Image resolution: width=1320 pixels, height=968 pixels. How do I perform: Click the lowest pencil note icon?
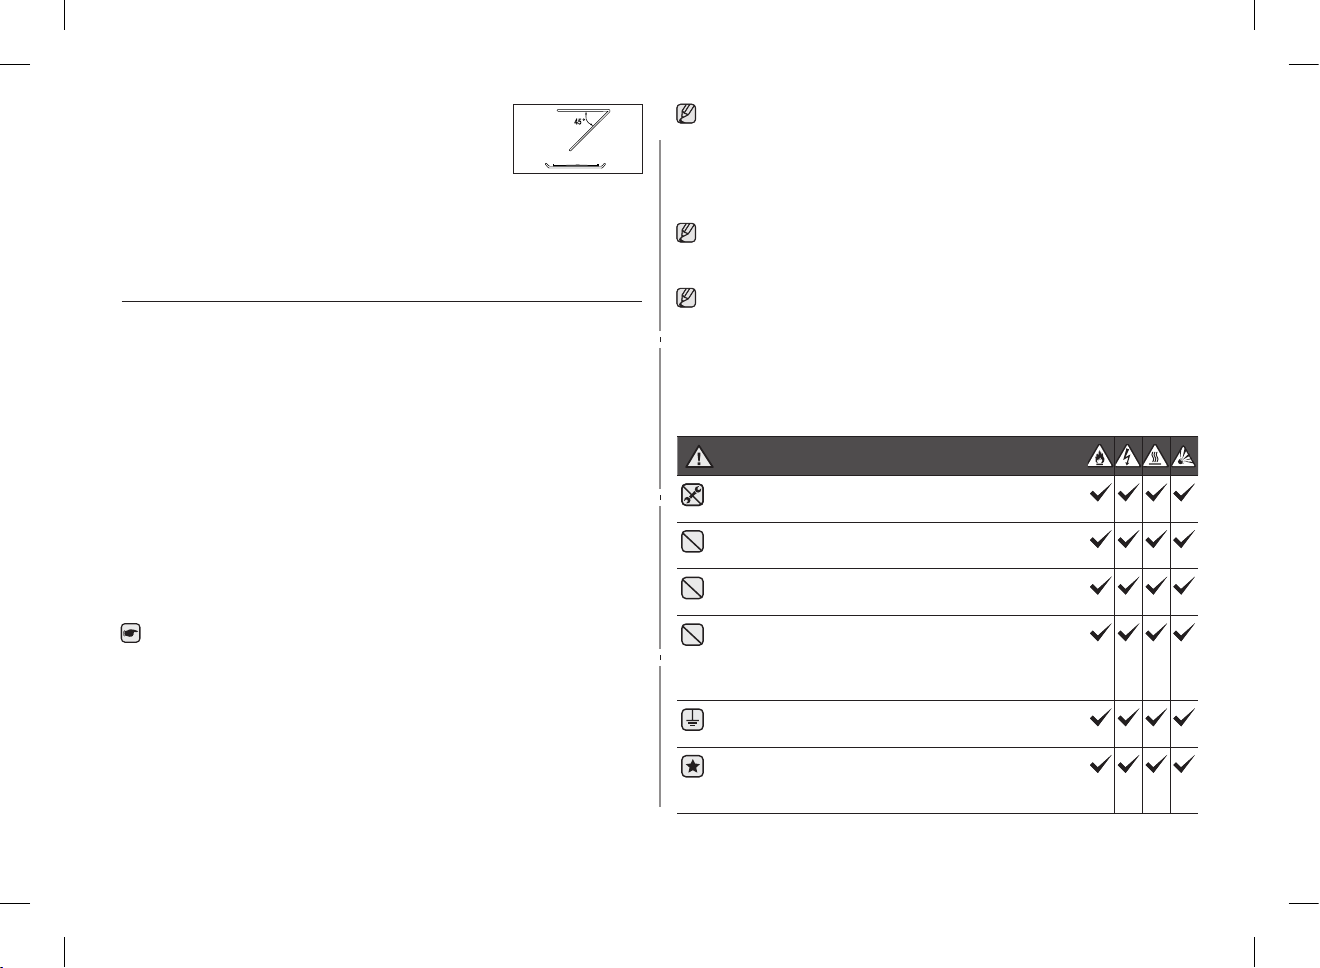(x=686, y=298)
